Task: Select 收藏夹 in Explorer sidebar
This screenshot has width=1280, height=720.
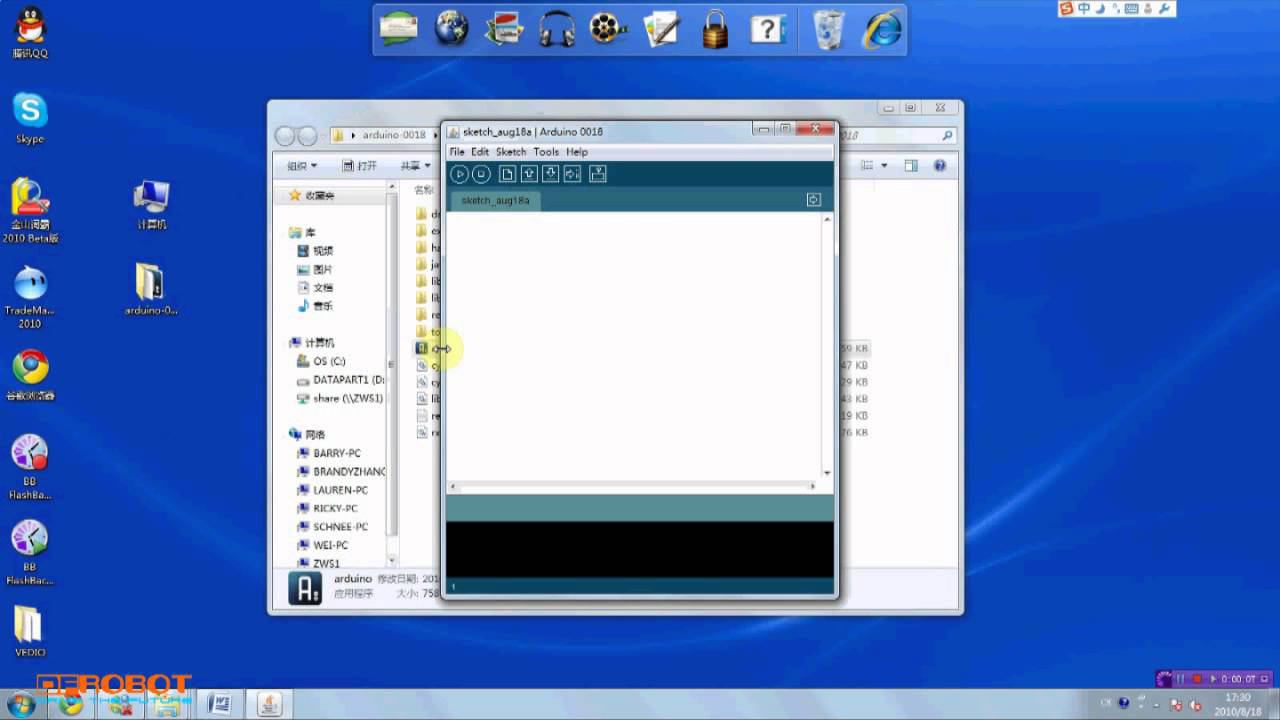Action: tap(311, 196)
